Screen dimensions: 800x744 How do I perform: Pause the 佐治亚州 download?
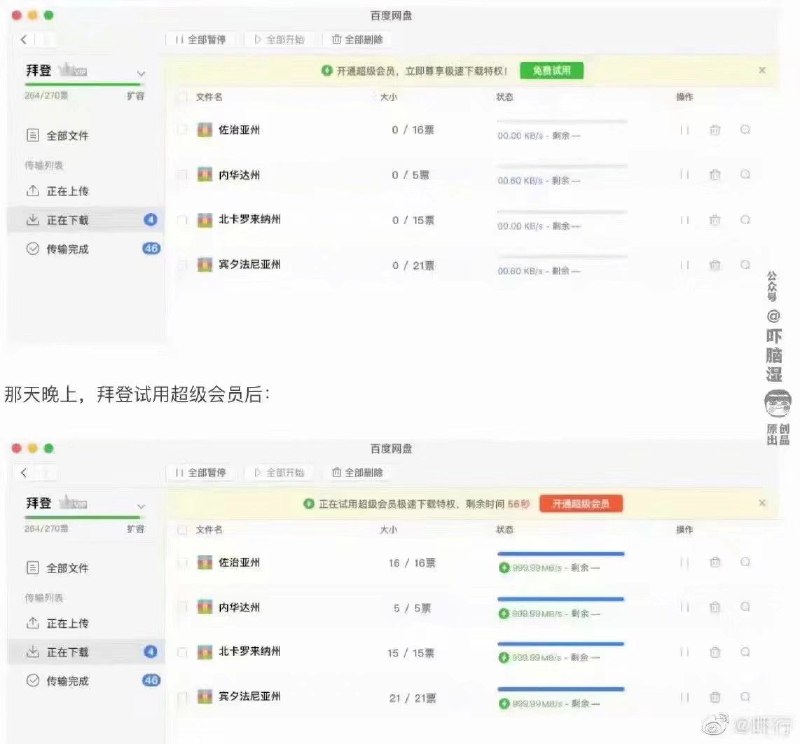(685, 130)
